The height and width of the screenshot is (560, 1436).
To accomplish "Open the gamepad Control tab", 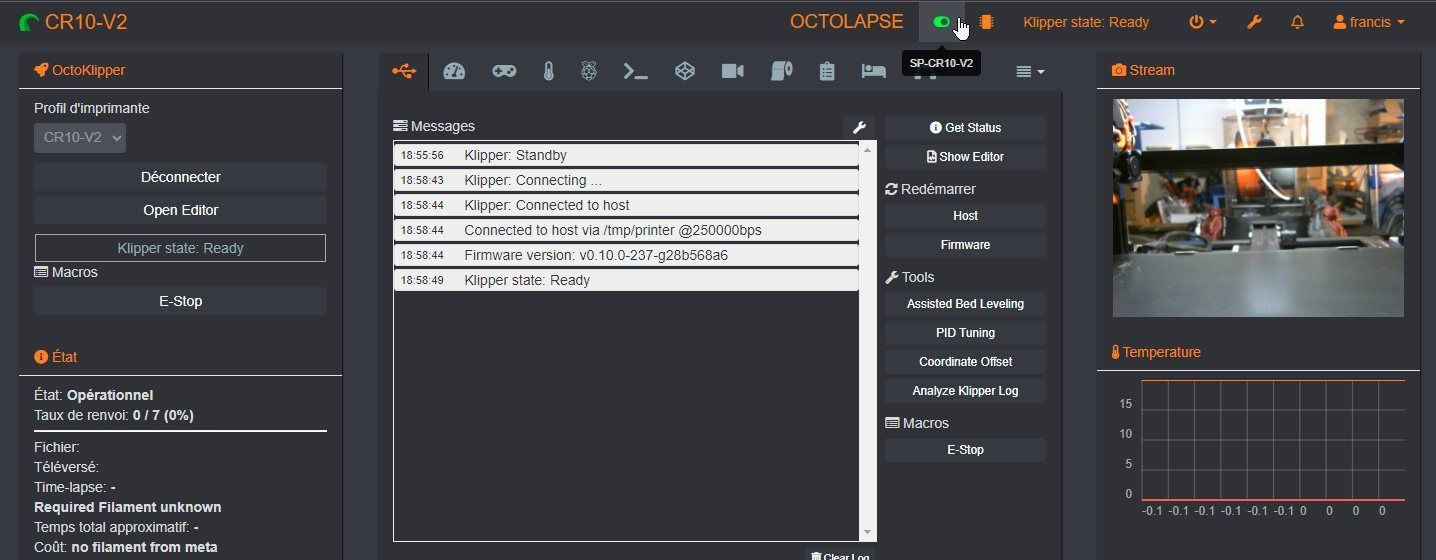I will click(x=504, y=71).
